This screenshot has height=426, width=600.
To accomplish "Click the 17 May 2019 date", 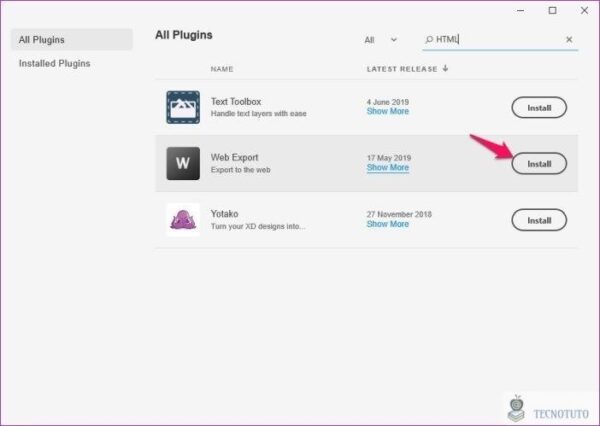I will pos(389,158).
